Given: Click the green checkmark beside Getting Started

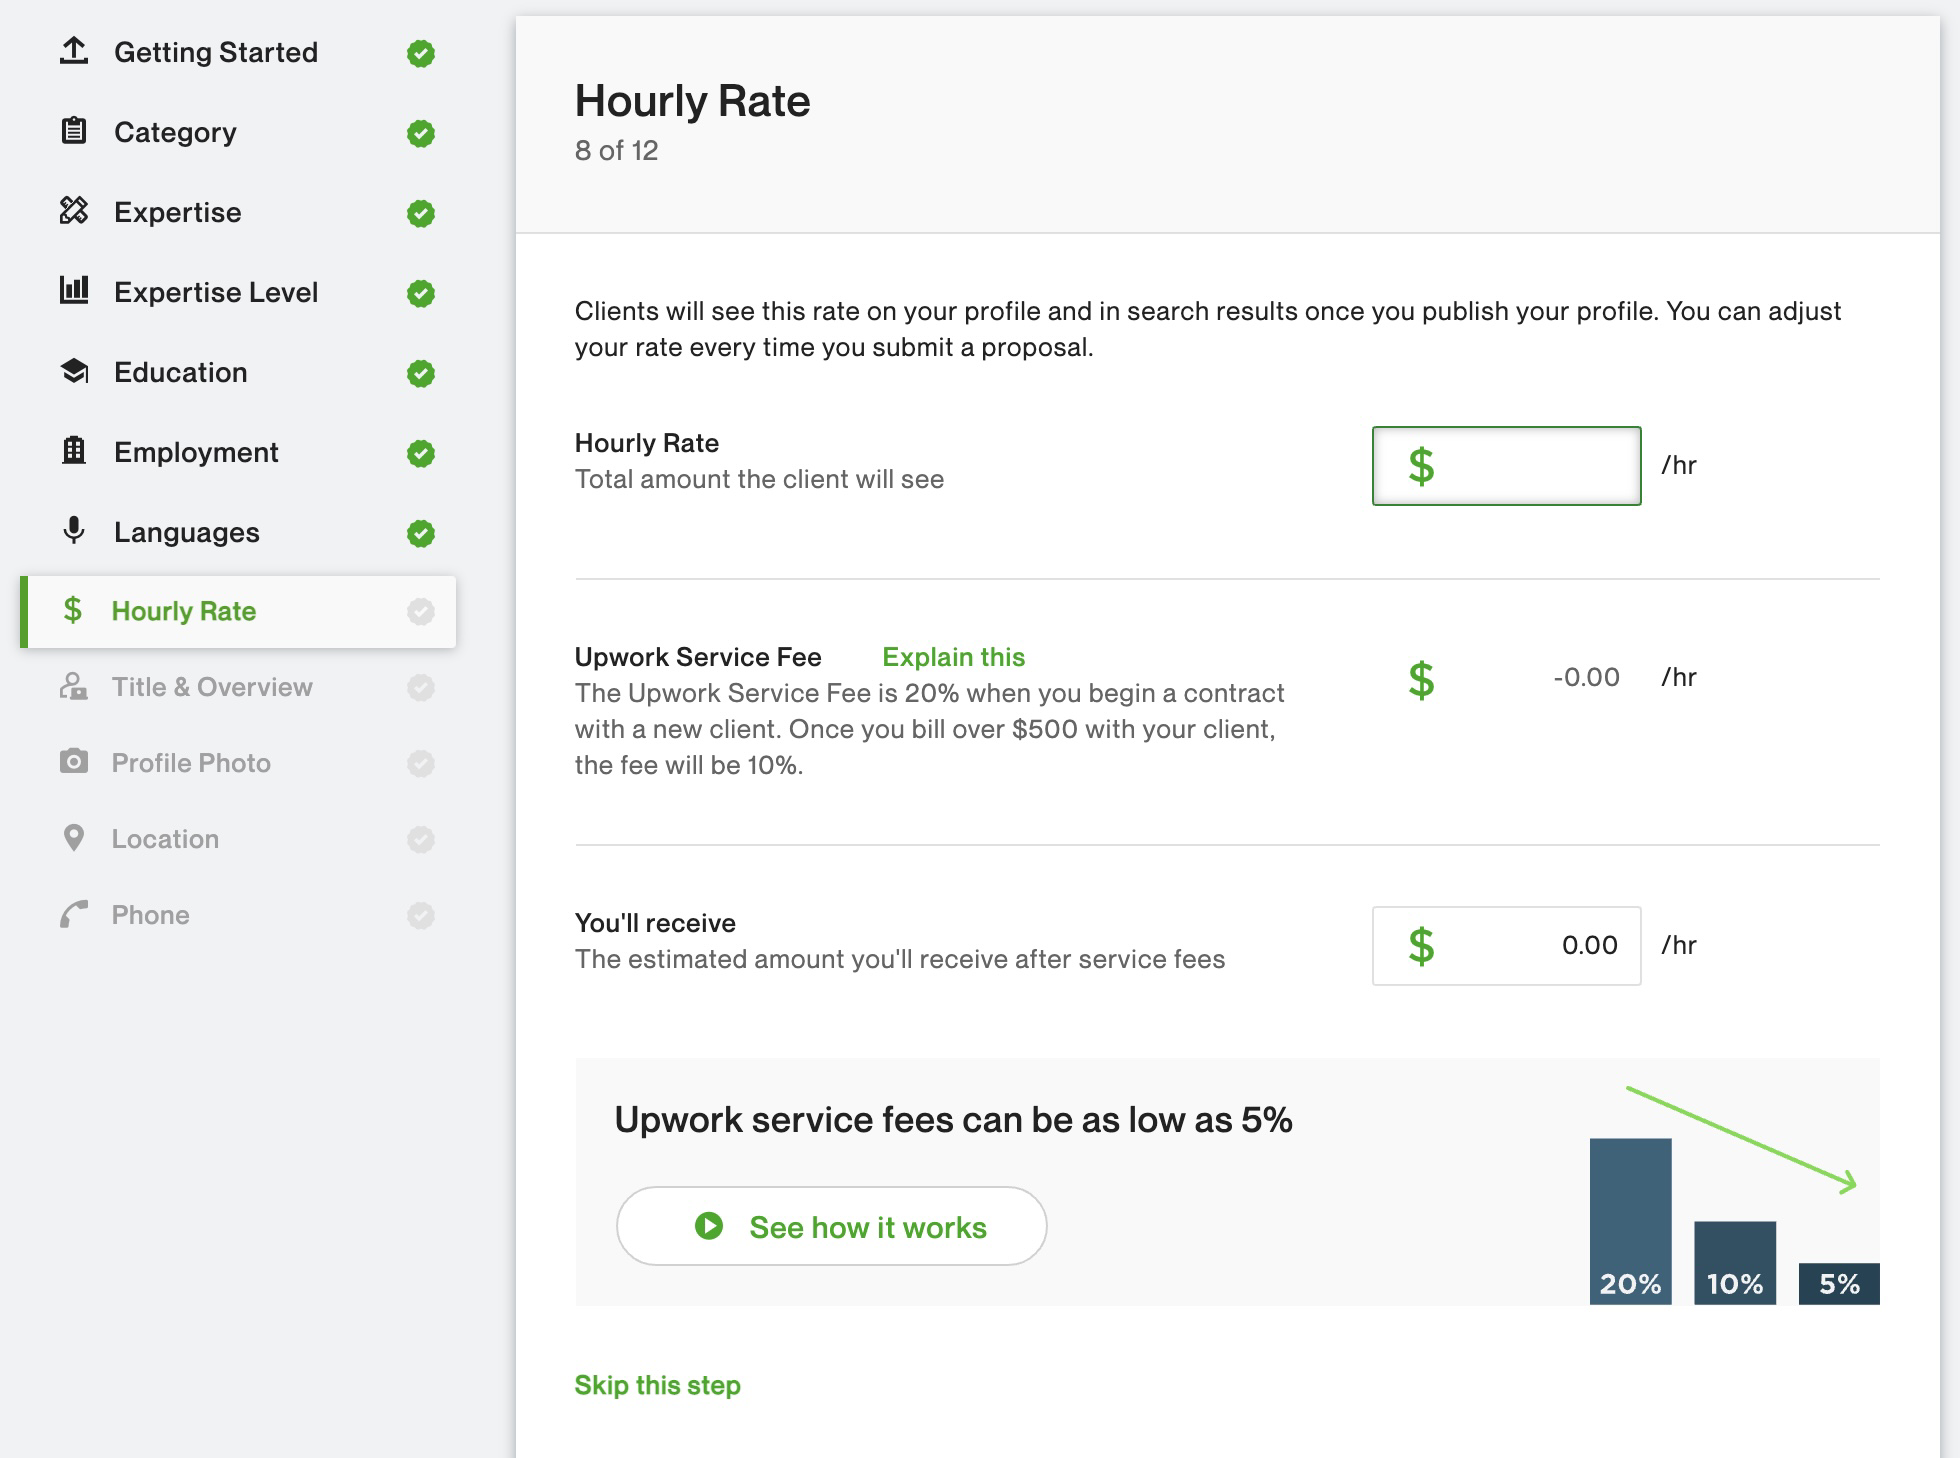Looking at the screenshot, I should 421,53.
